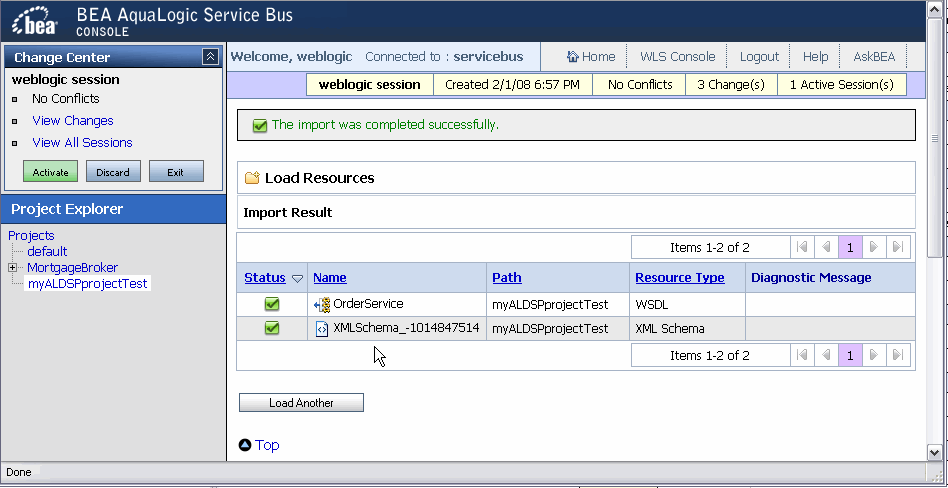The image size is (948, 488).
Task: Open the AskBEA link
Action: coord(874,57)
